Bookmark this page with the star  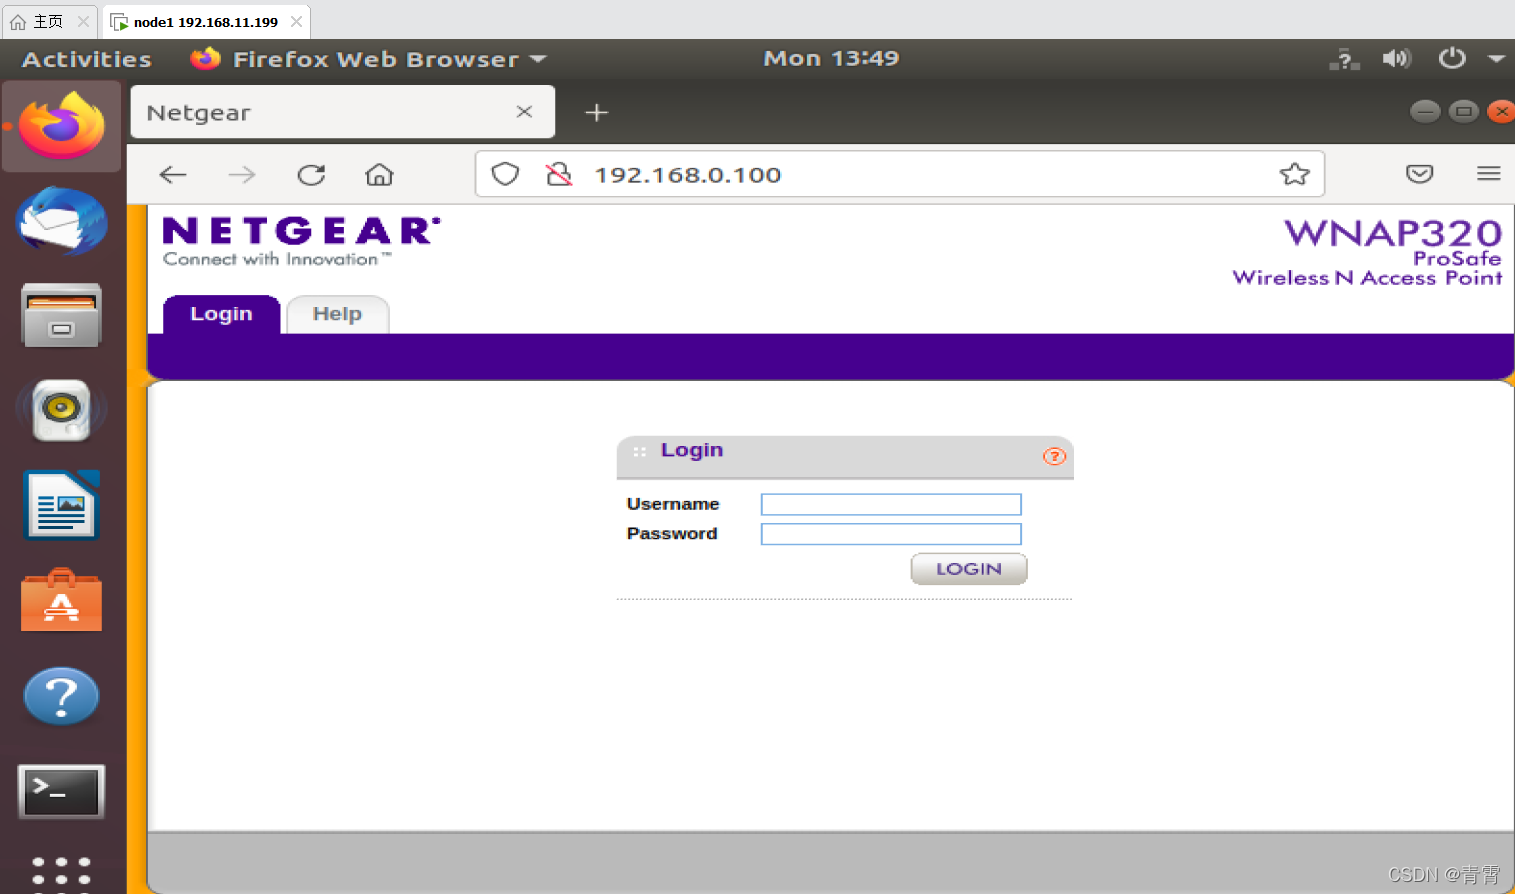(x=1294, y=174)
